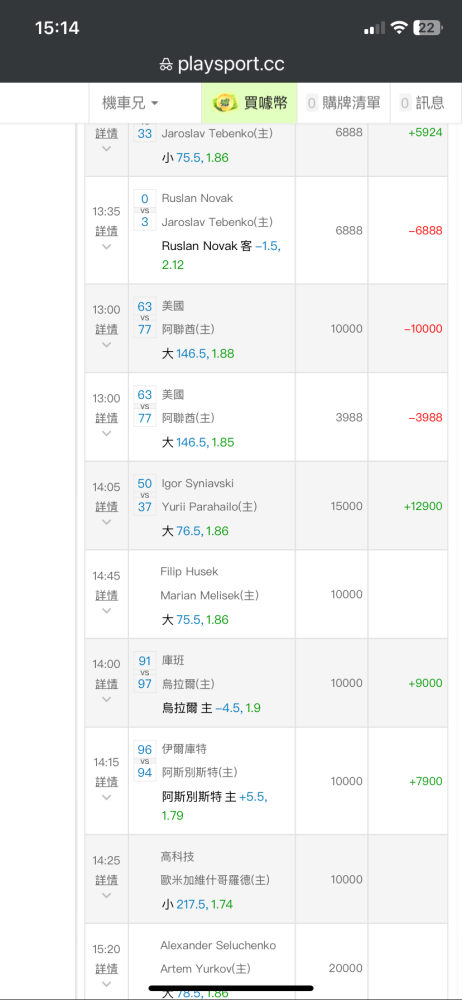Open 詳情 for the 14:25 高科技 match

pyautogui.click(x=107, y=880)
